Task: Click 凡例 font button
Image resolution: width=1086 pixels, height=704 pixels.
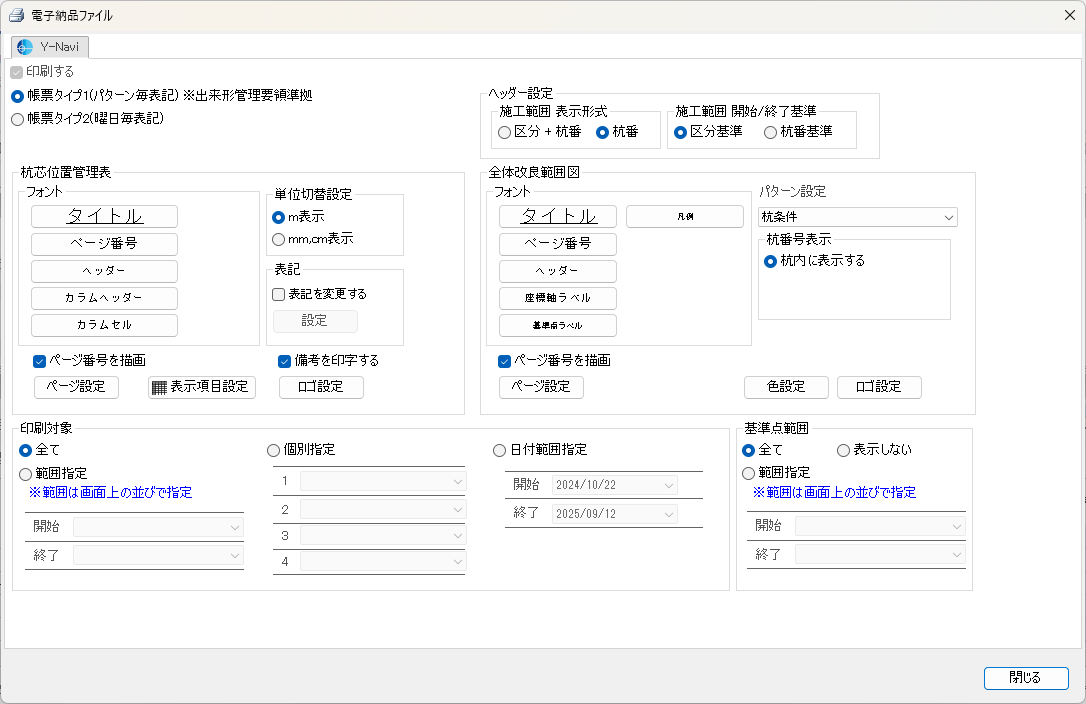Action: coord(684,216)
